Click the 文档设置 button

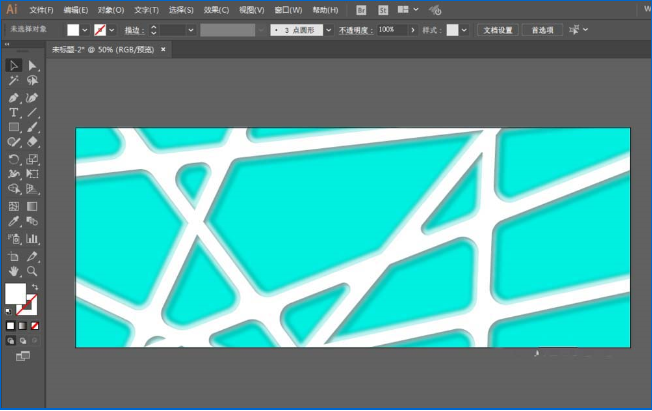click(x=498, y=31)
